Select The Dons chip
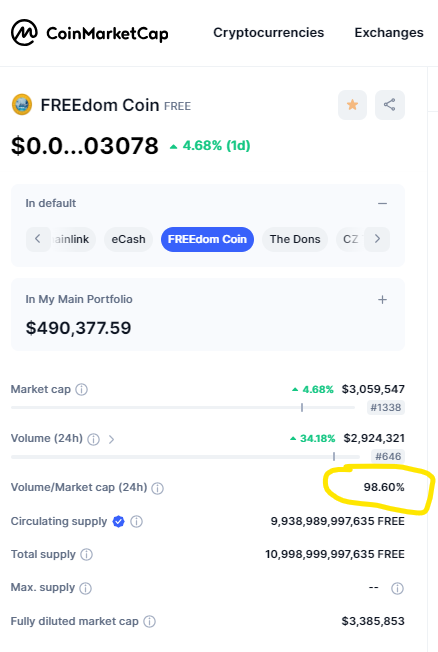This screenshot has width=438, height=652. 295,239
